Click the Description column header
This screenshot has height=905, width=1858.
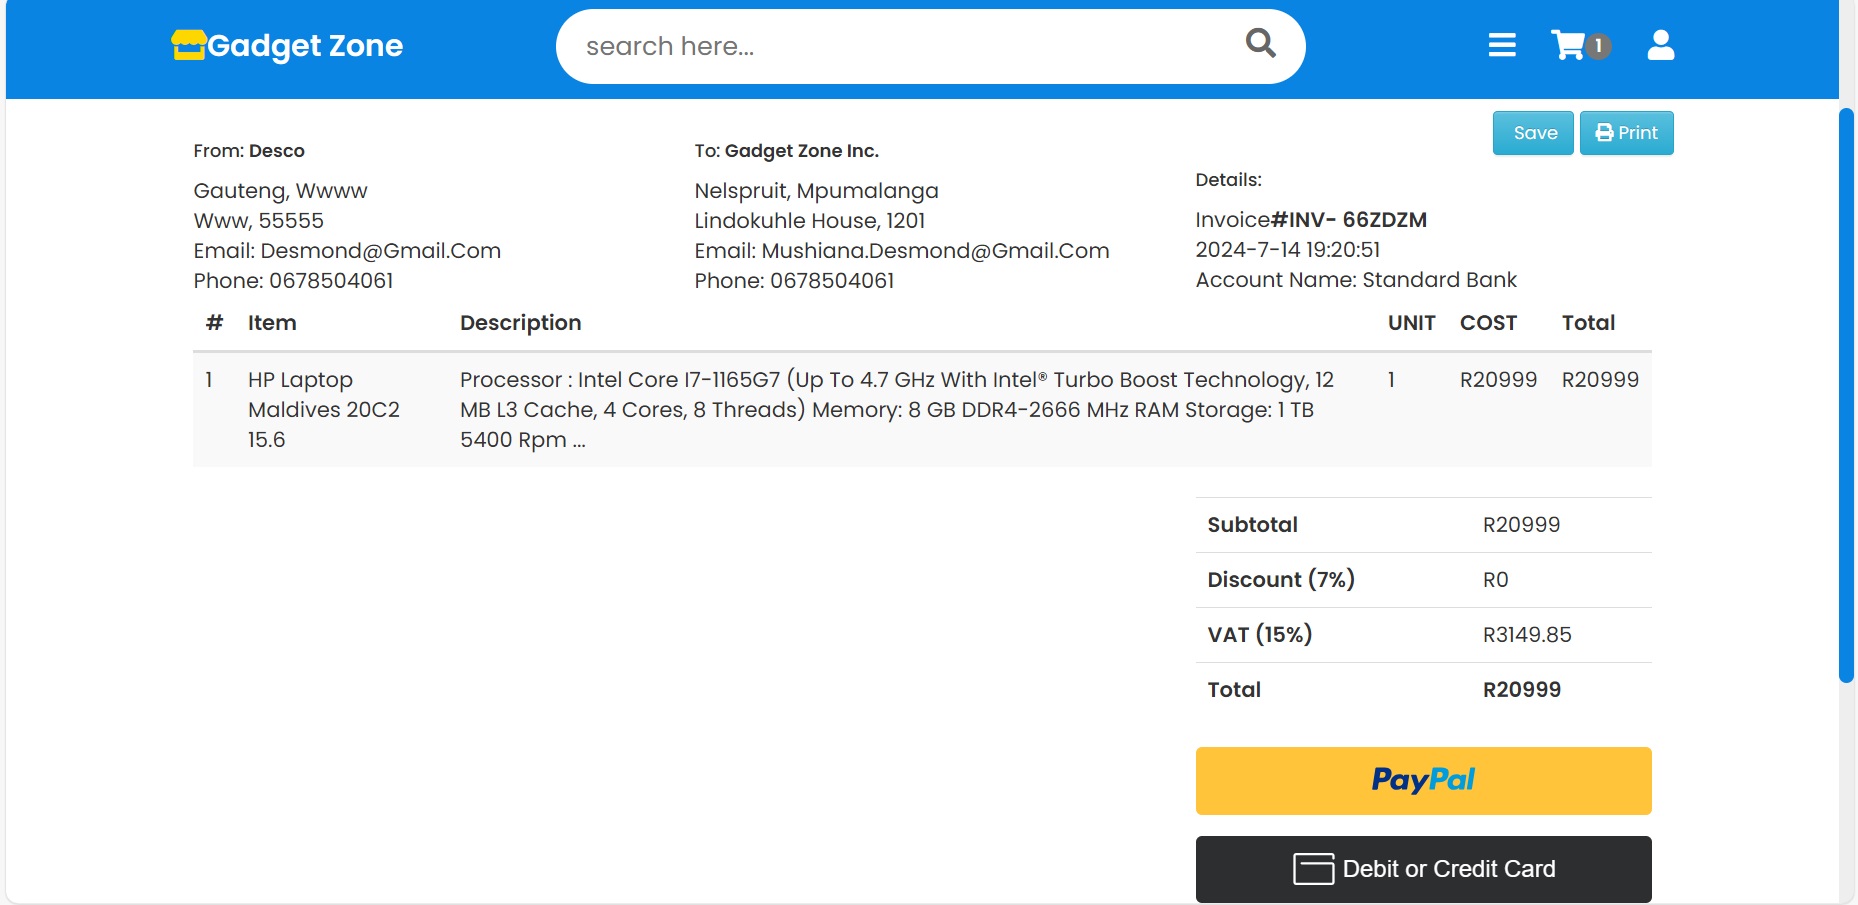tap(520, 323)
